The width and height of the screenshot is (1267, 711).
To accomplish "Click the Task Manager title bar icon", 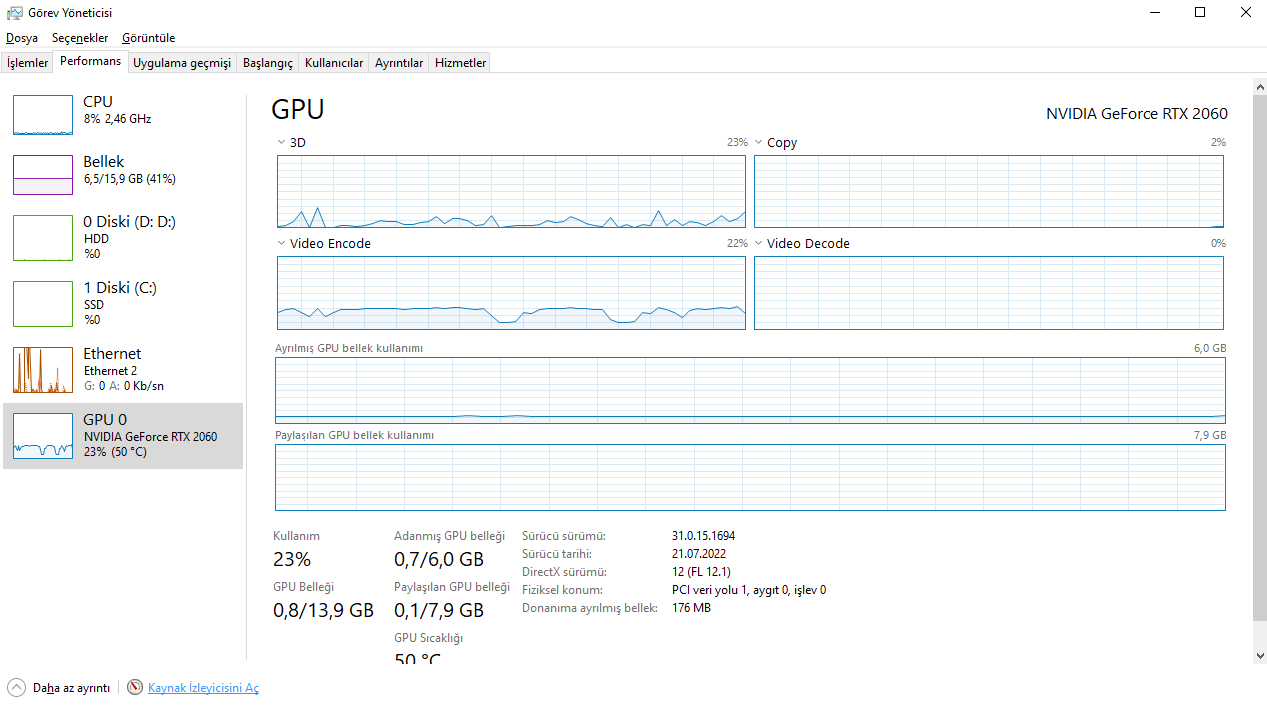I will coord(14,13).
